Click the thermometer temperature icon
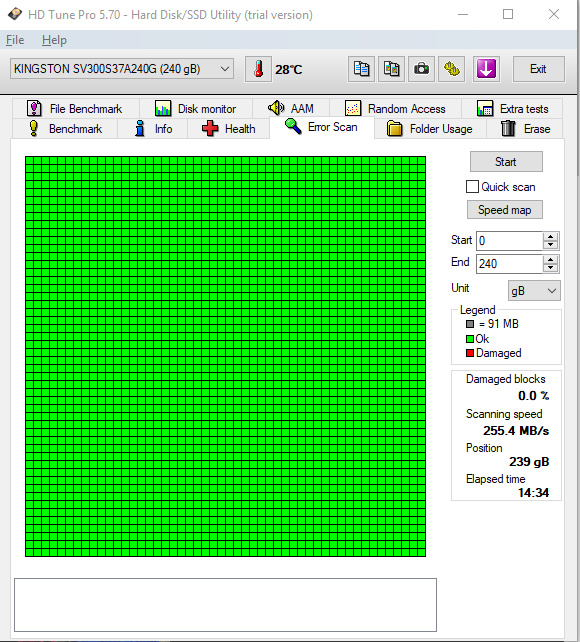The width and height of the screenshot is (580, 642). pos(258,69)
